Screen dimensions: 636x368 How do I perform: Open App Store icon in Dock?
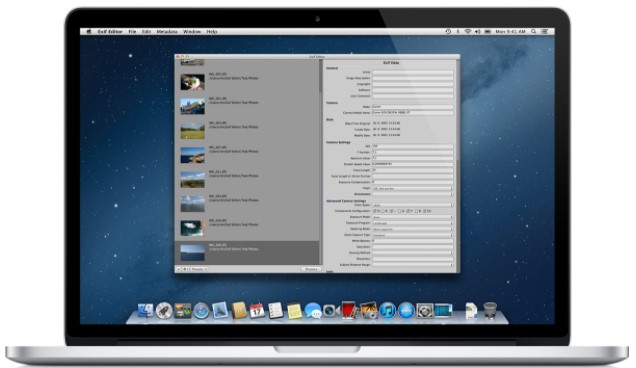(406, 311)
